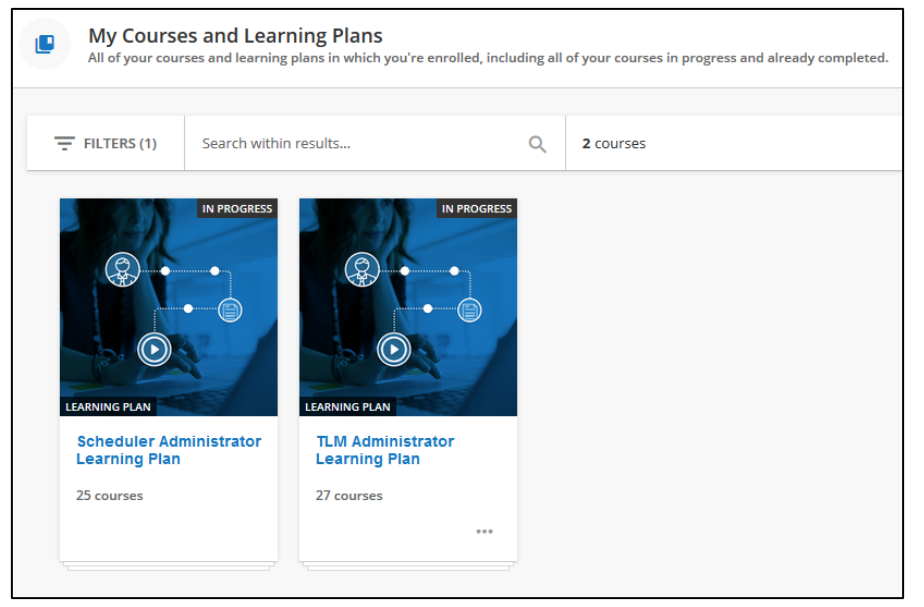Click the IN PROGRESS badge on the Scheduler card
The height and width of the screenshot is (607, 924).
coord(237,209)
